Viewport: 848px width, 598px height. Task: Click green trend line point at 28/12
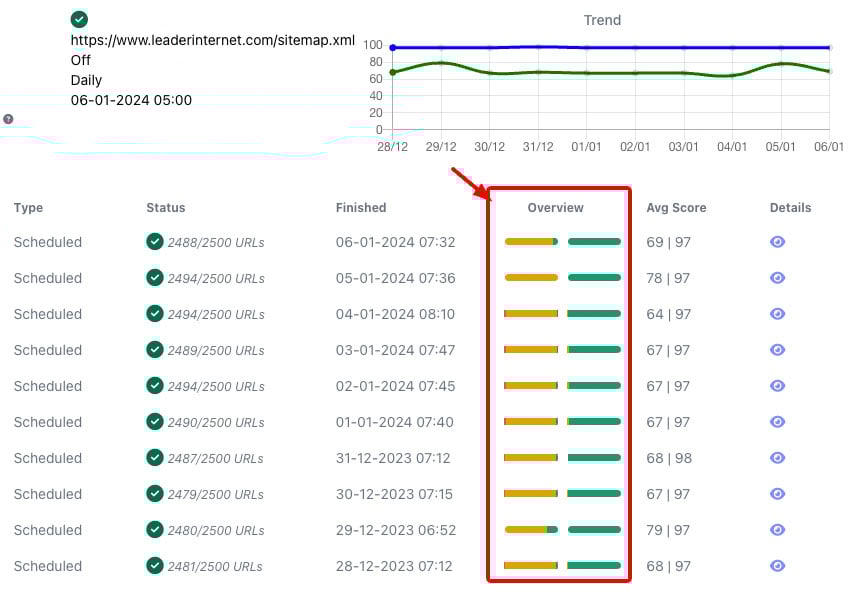tap(393, 72)
